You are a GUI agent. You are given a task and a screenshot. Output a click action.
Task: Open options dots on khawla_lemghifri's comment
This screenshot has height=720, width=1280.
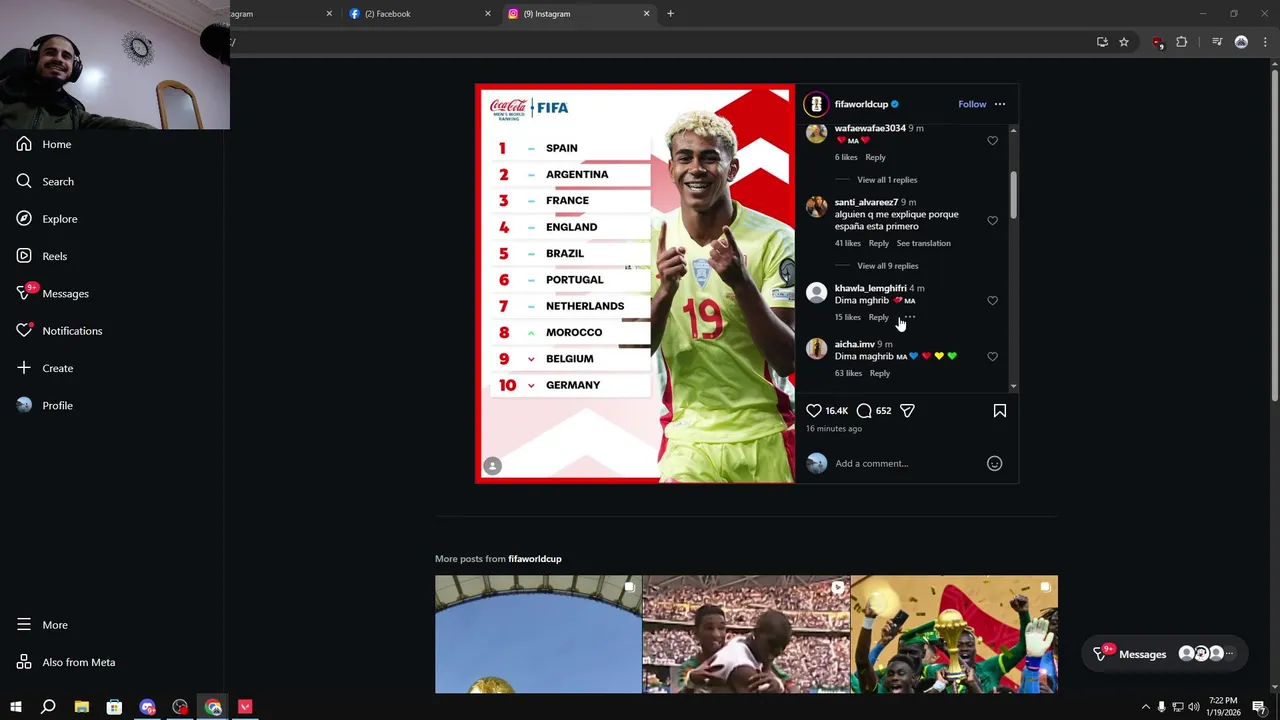(x=909, y=317)
